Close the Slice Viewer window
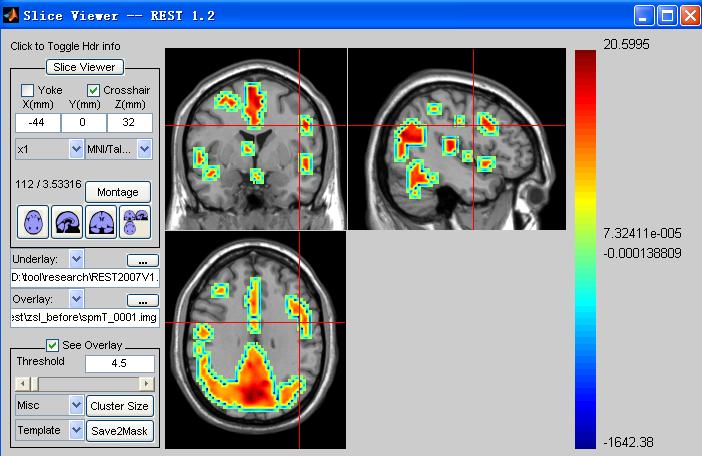This screenshot has width=702, height=456. click(x=690, y=16)
